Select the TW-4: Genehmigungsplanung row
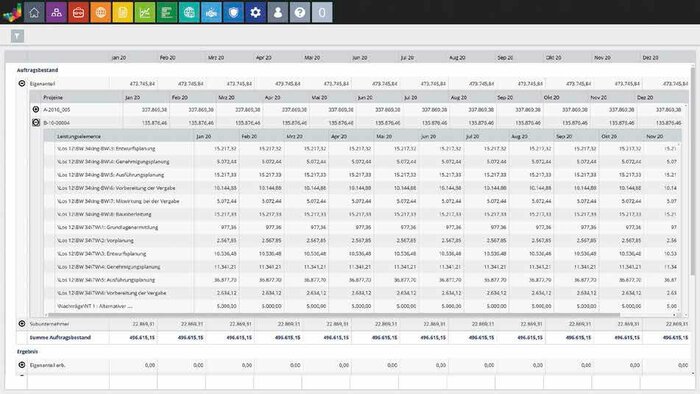This screenshot has height=394, width=700. click(x=362, y=267)
